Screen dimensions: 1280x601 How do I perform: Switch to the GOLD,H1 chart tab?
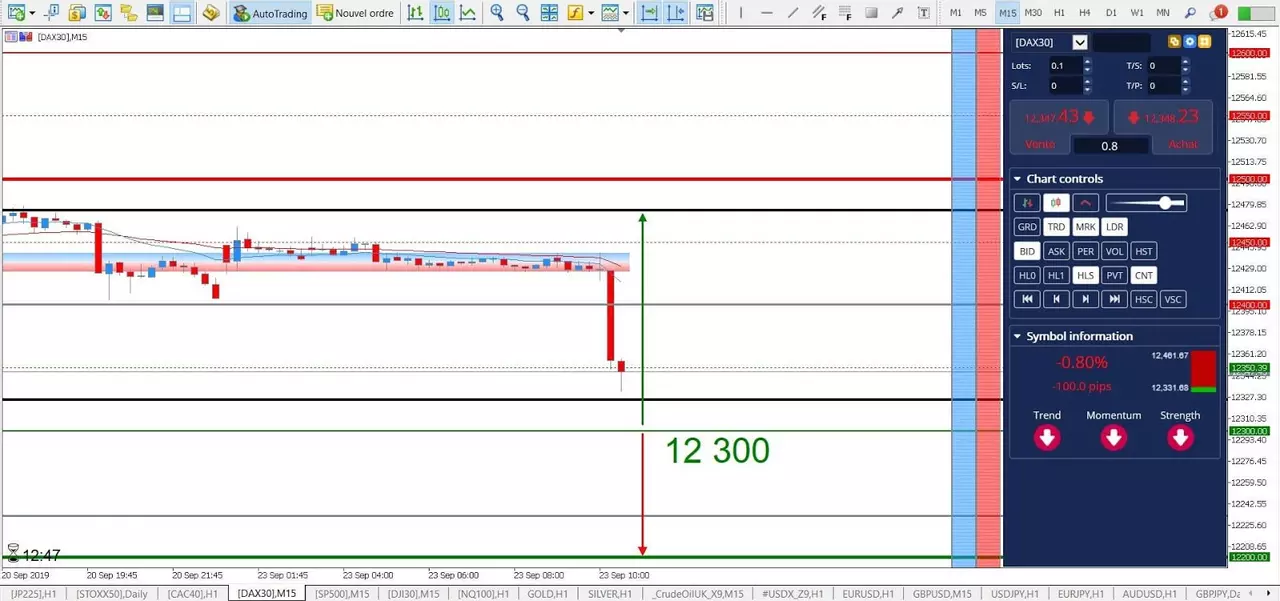(x=547, y=594)
